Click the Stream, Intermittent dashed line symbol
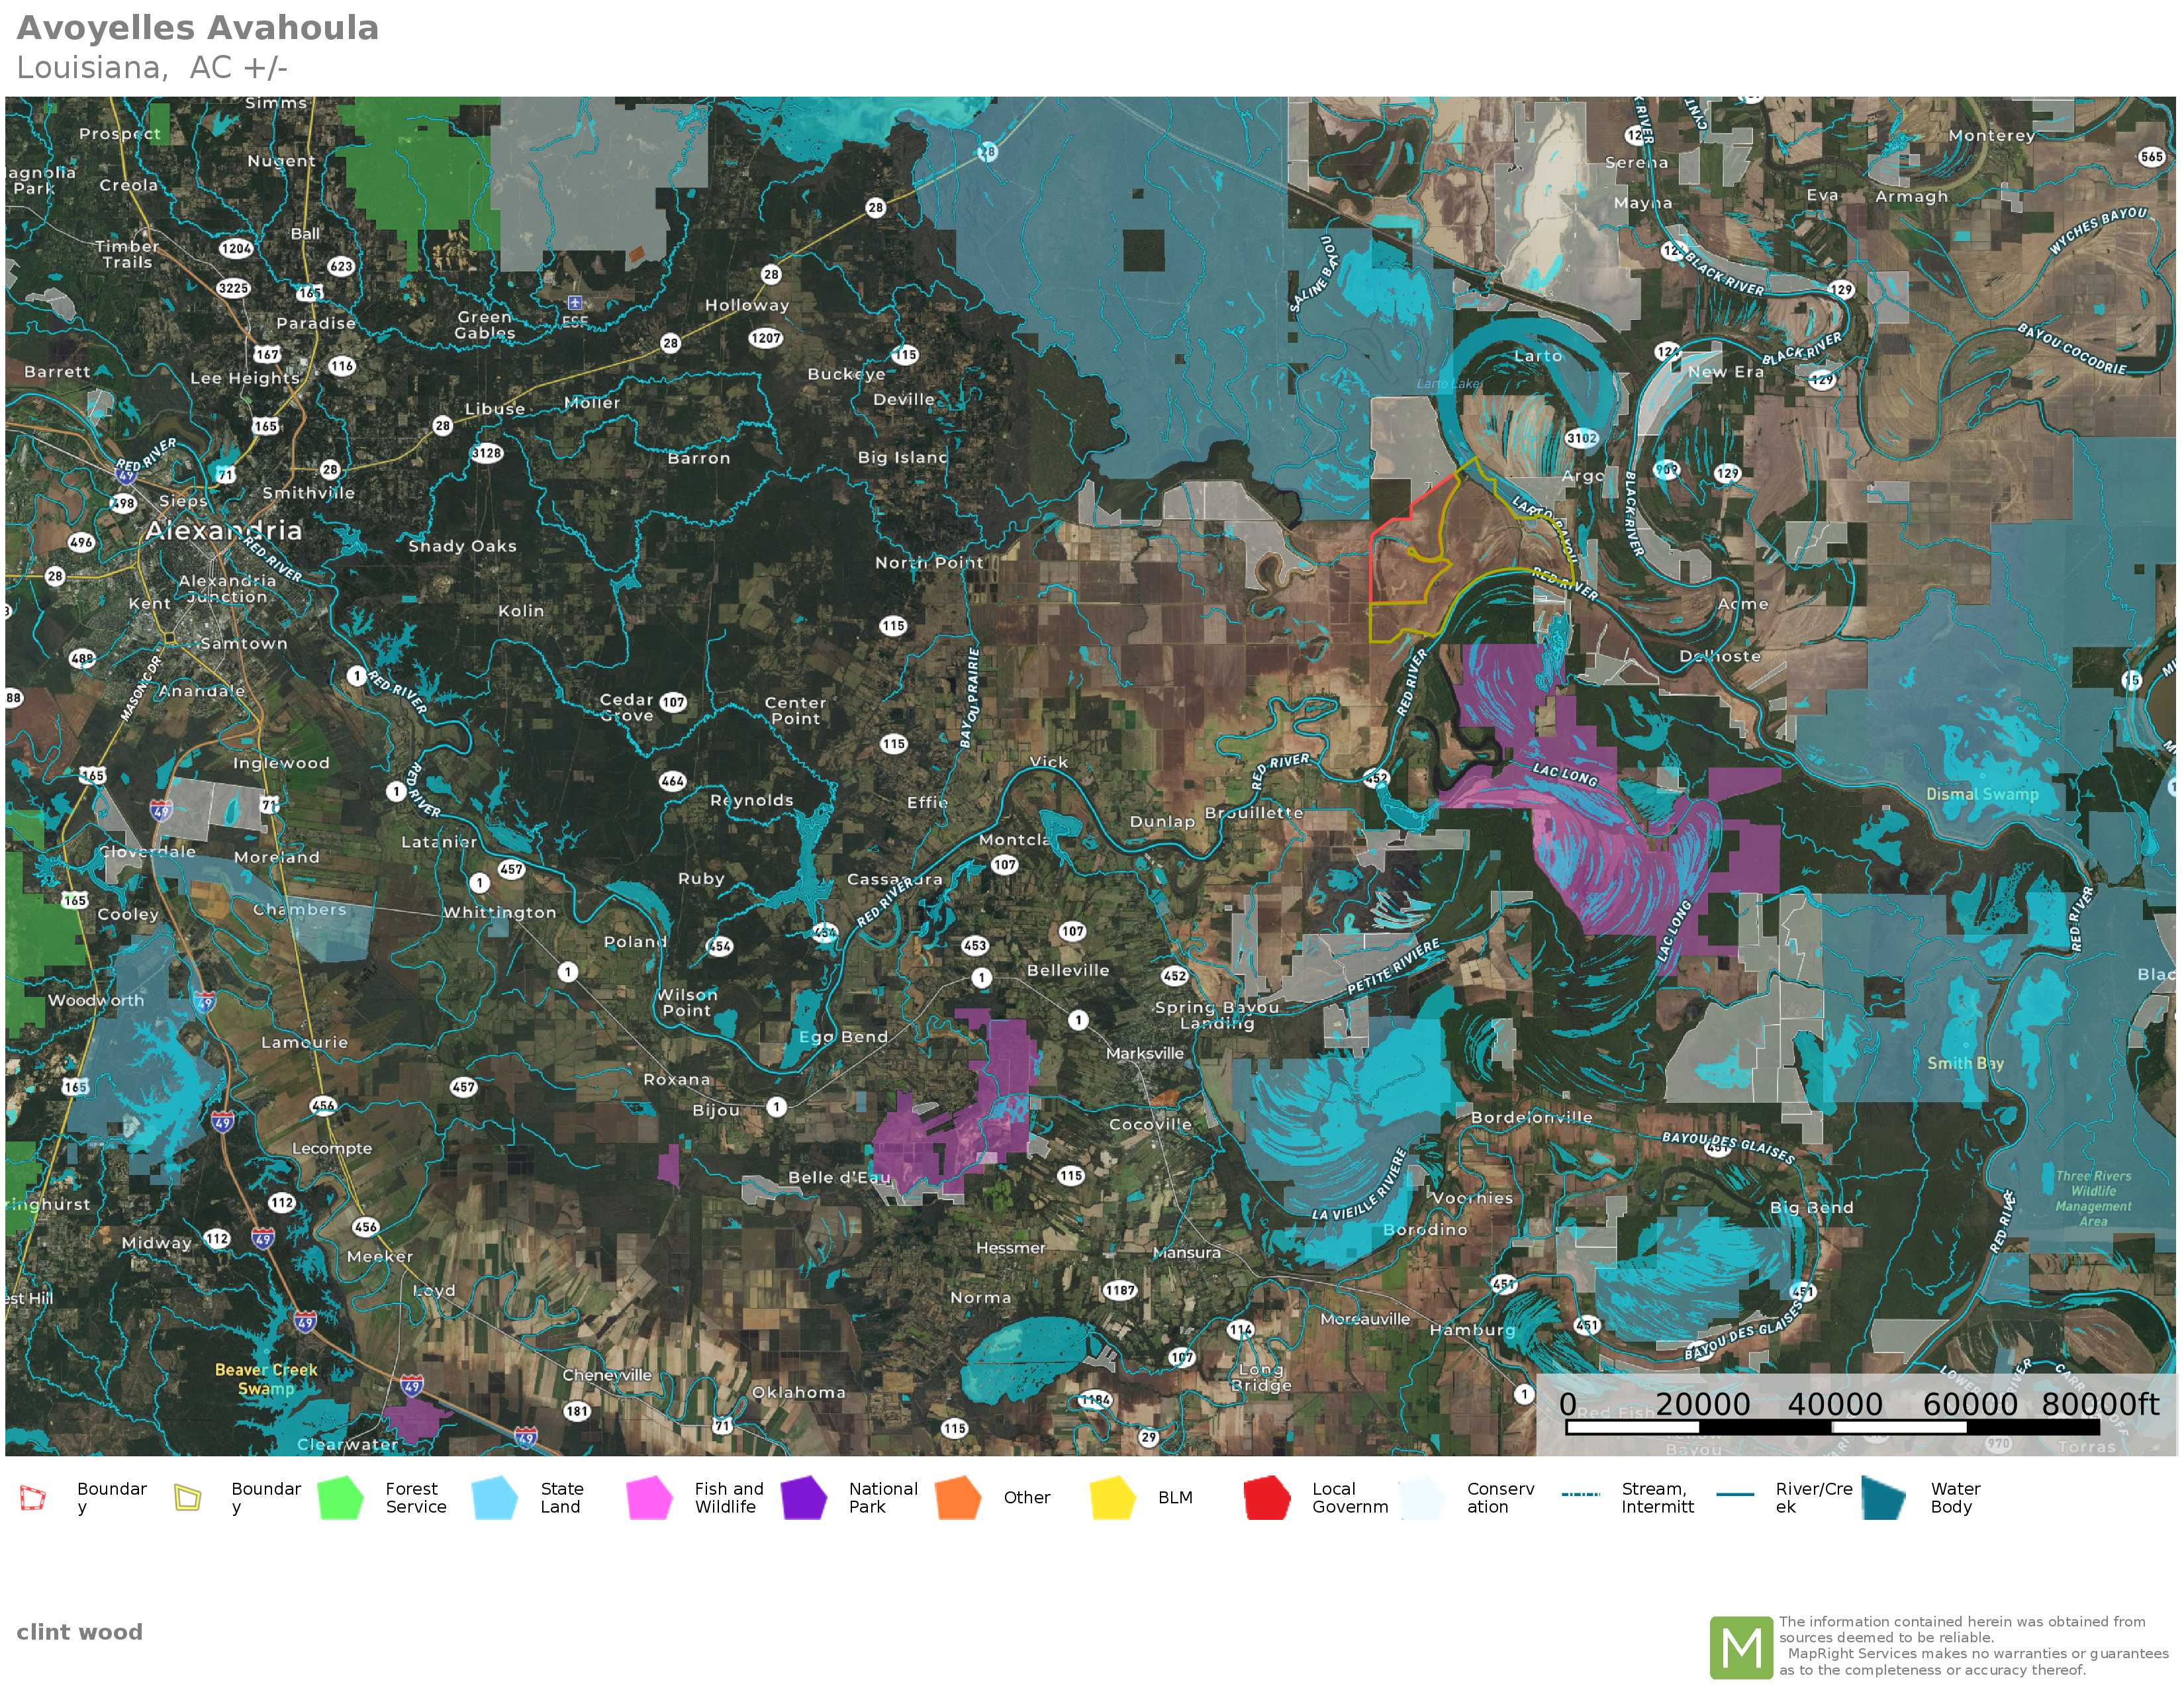The width and height of the screenshot is (2184, 1688). pyautogui.click(x=1581, y=1495)
